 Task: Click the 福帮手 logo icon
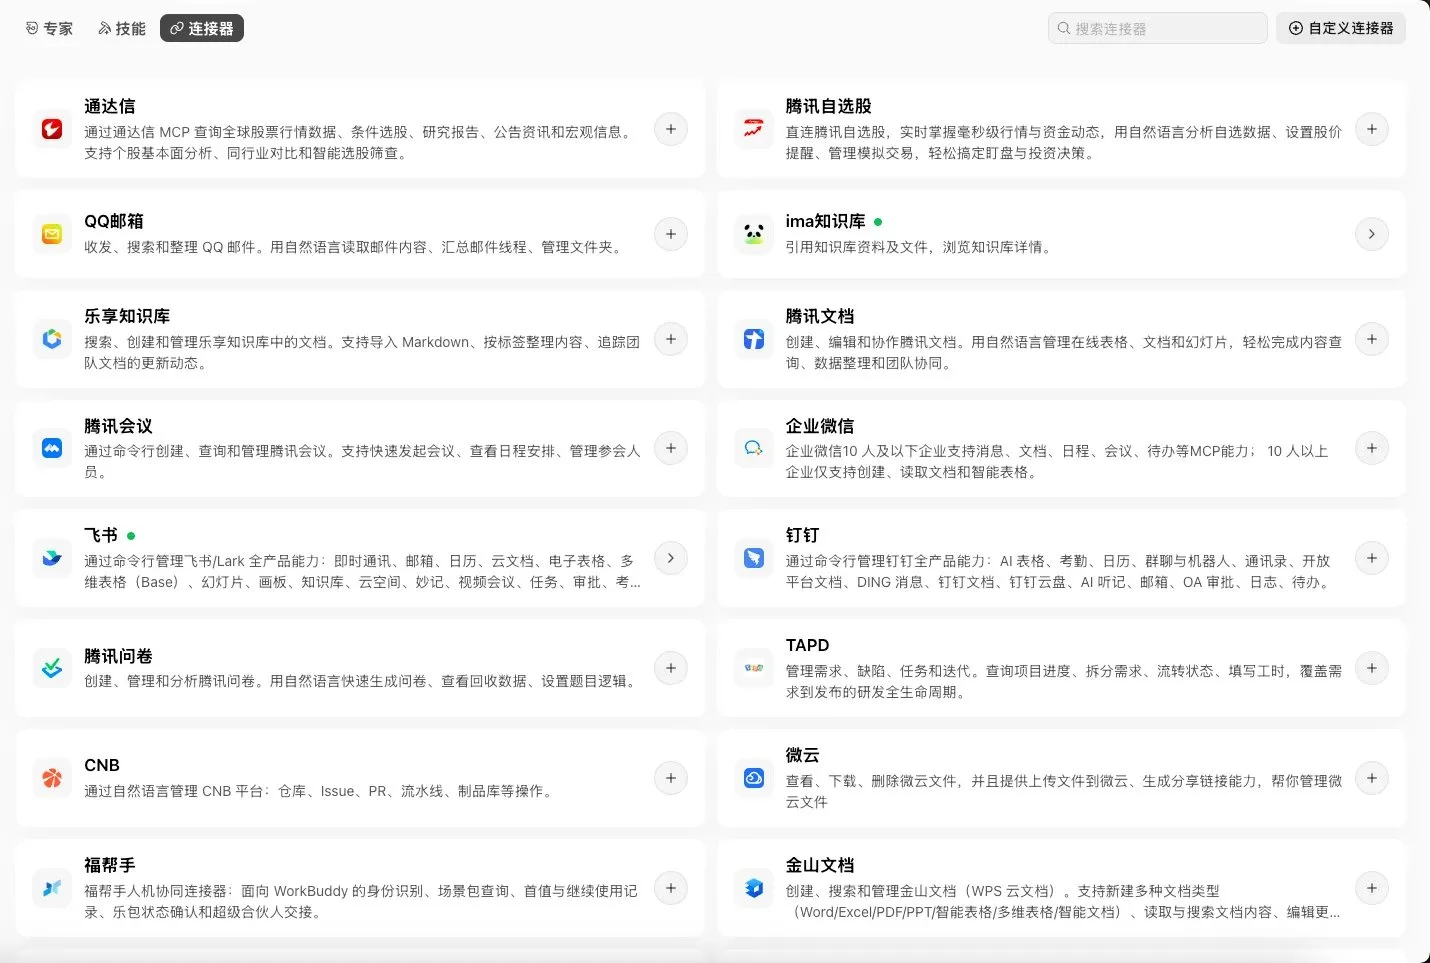52,888
